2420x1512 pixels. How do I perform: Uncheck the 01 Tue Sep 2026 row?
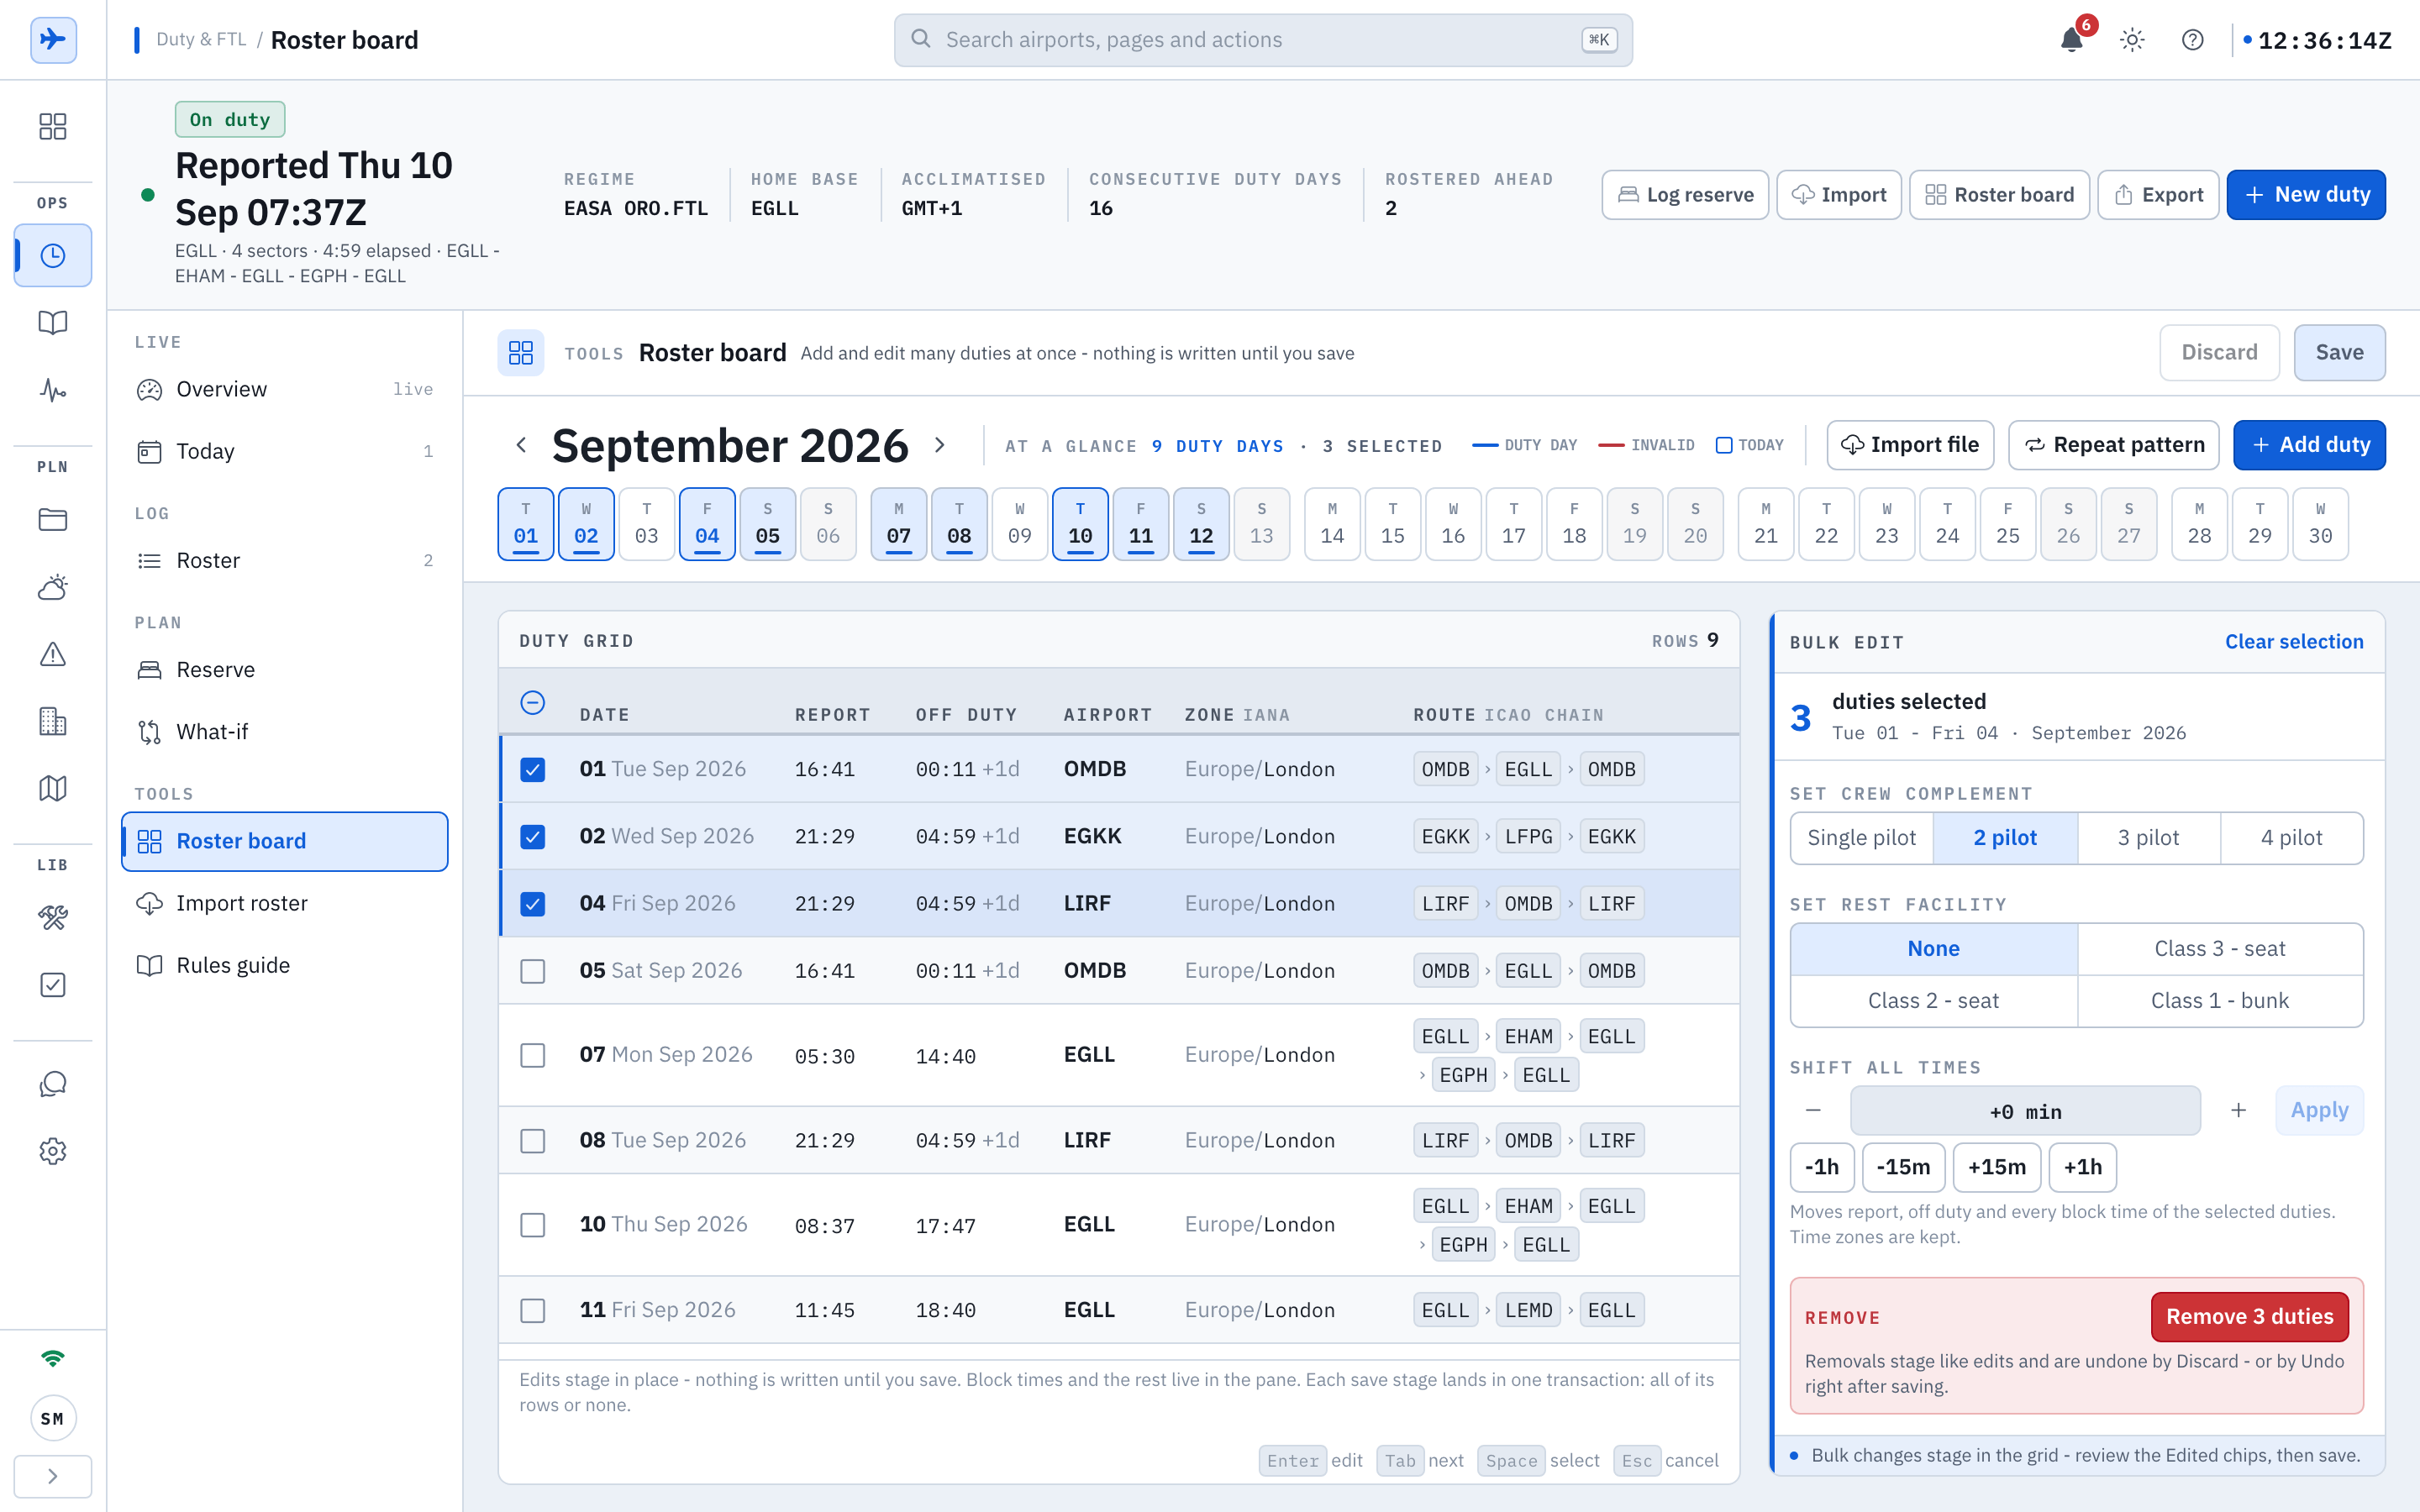point(533,769)
